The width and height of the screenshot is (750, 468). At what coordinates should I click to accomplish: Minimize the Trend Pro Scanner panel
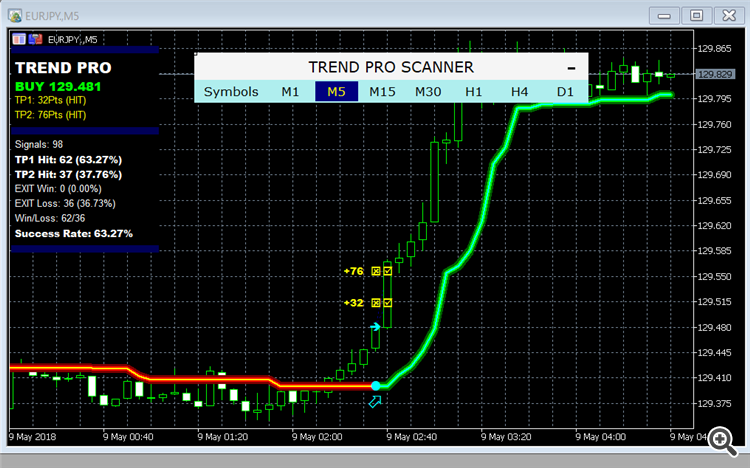coord(571,68)
